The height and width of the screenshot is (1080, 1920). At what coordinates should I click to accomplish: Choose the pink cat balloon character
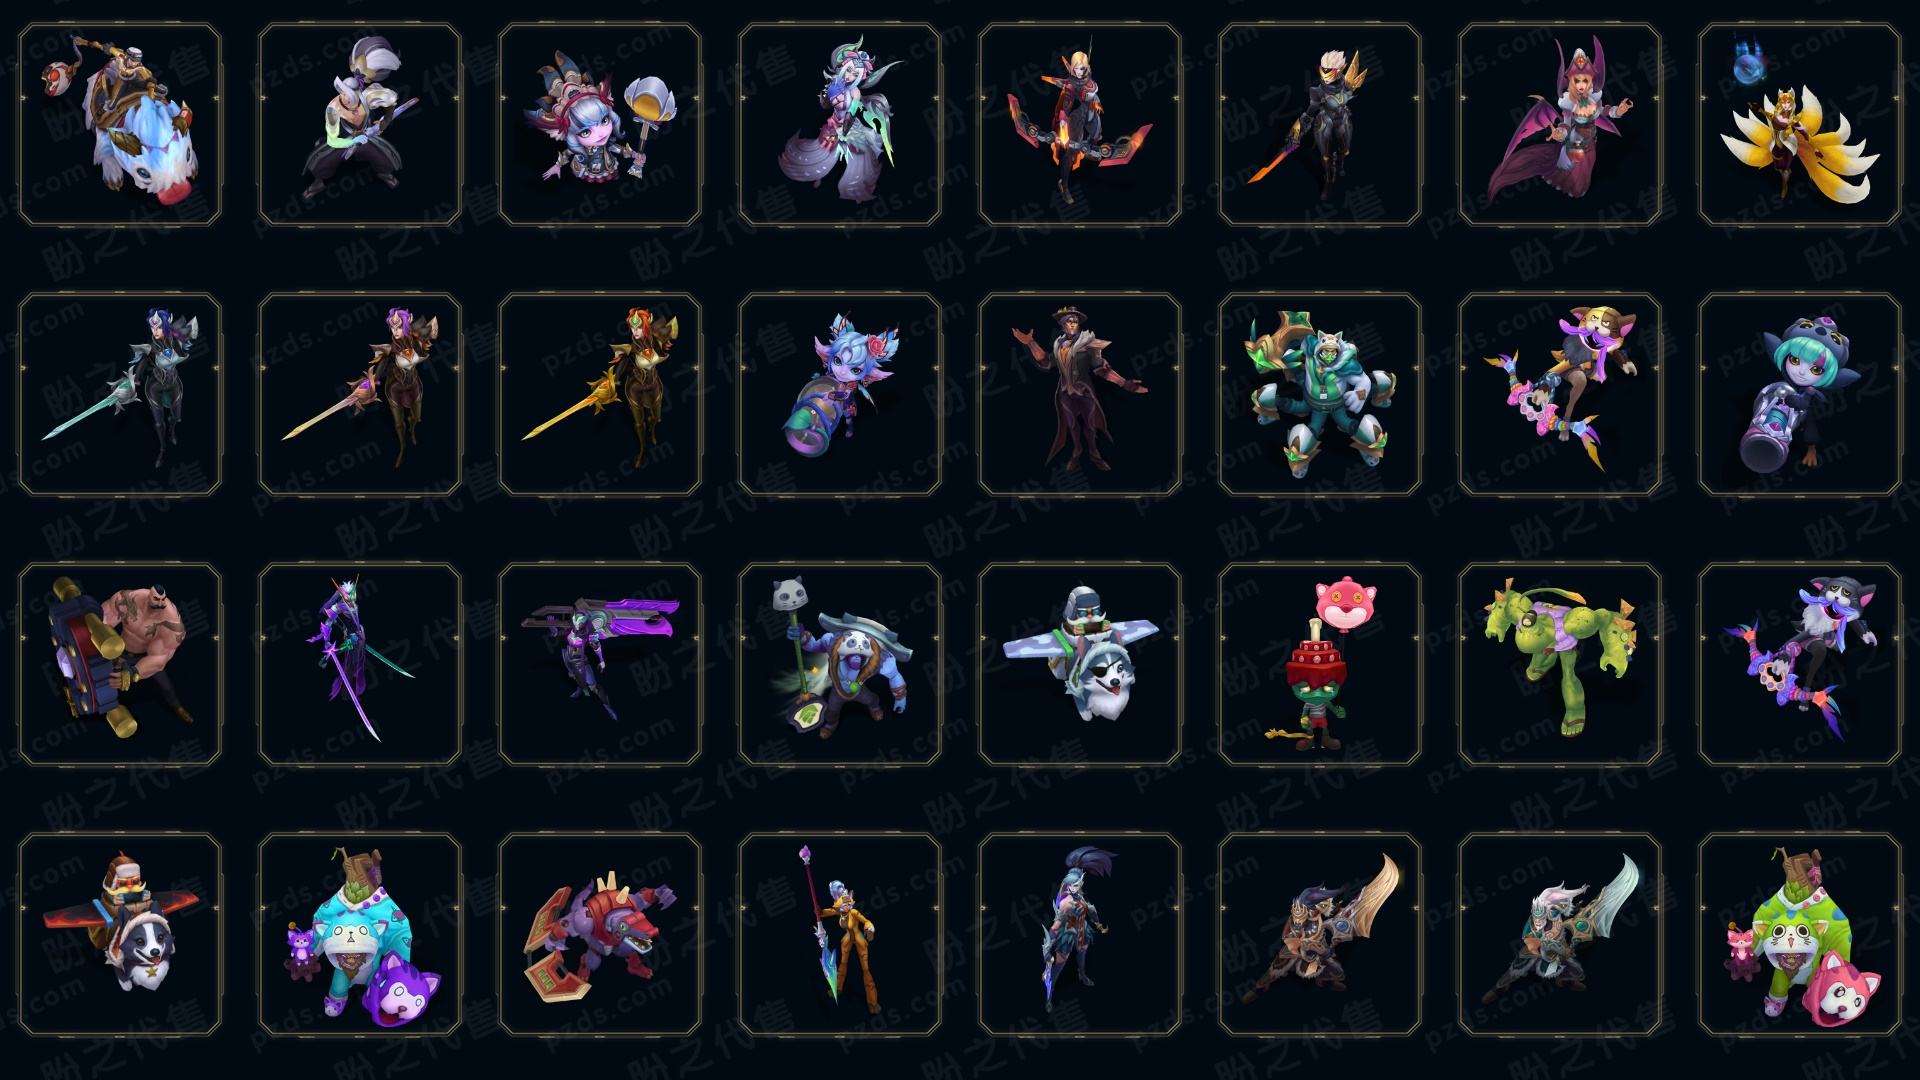coord(1319,664)
